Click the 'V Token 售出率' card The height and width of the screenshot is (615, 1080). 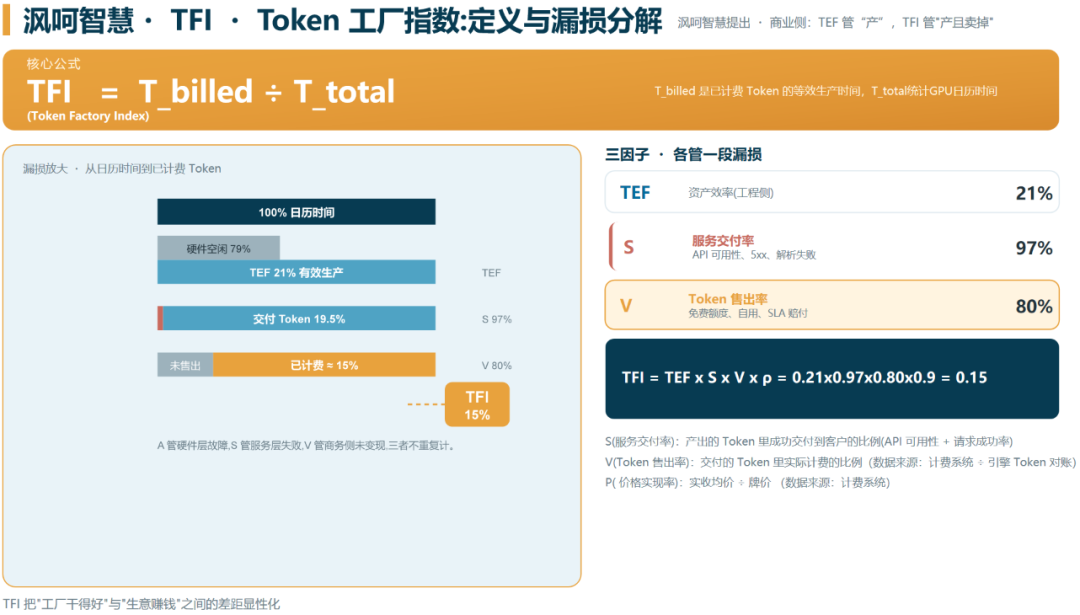[831, 305]
